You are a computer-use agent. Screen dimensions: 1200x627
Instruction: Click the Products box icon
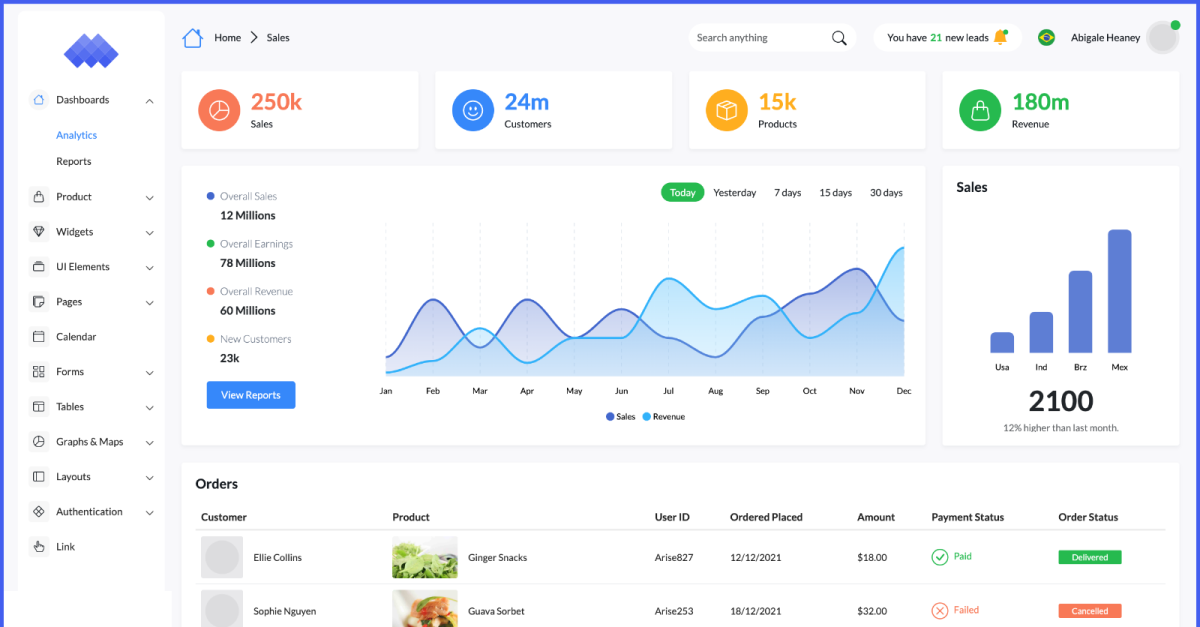726,110
